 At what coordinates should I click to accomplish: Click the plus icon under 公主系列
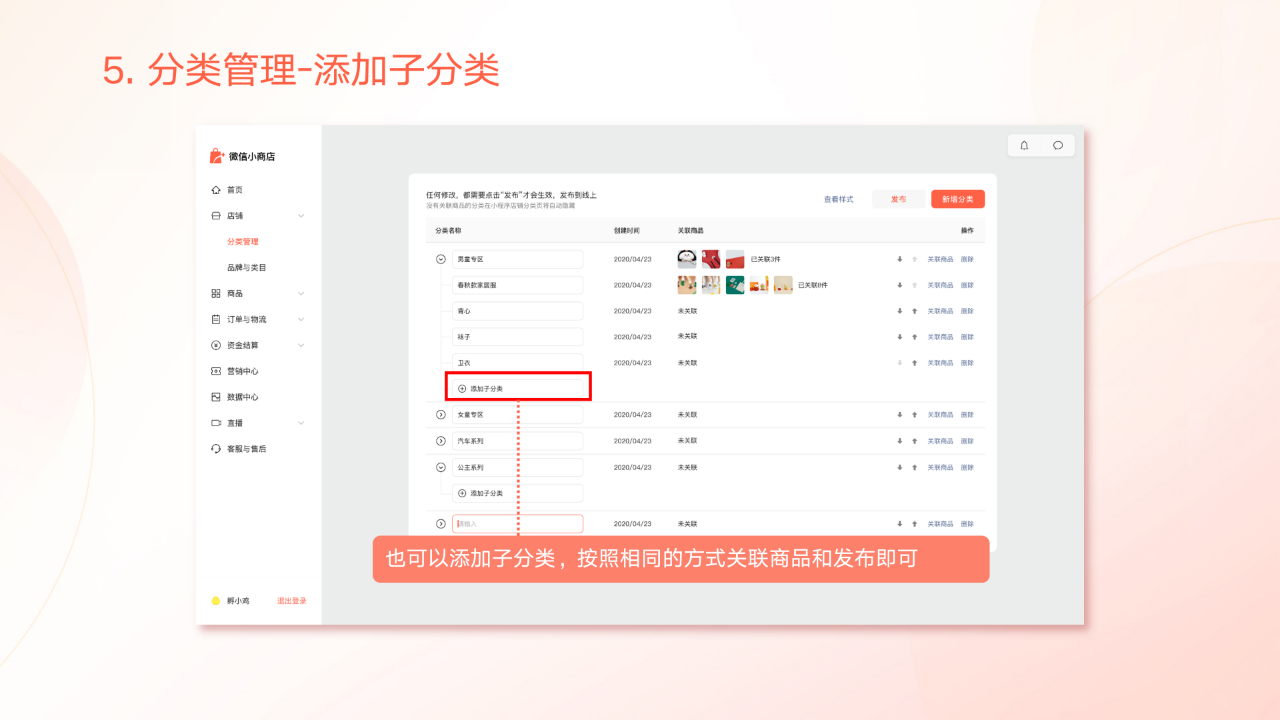click(462, 493)
